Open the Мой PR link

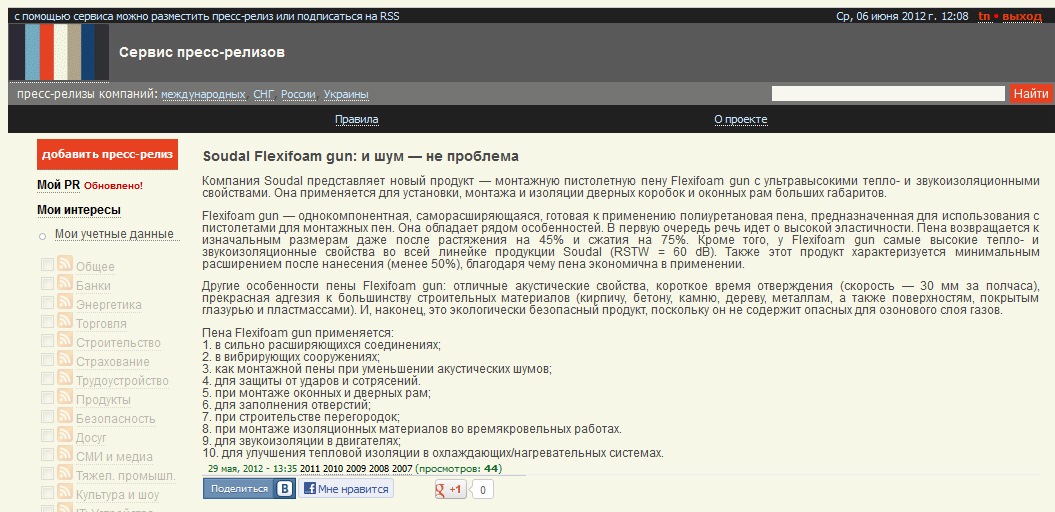(x=59, y=185)
